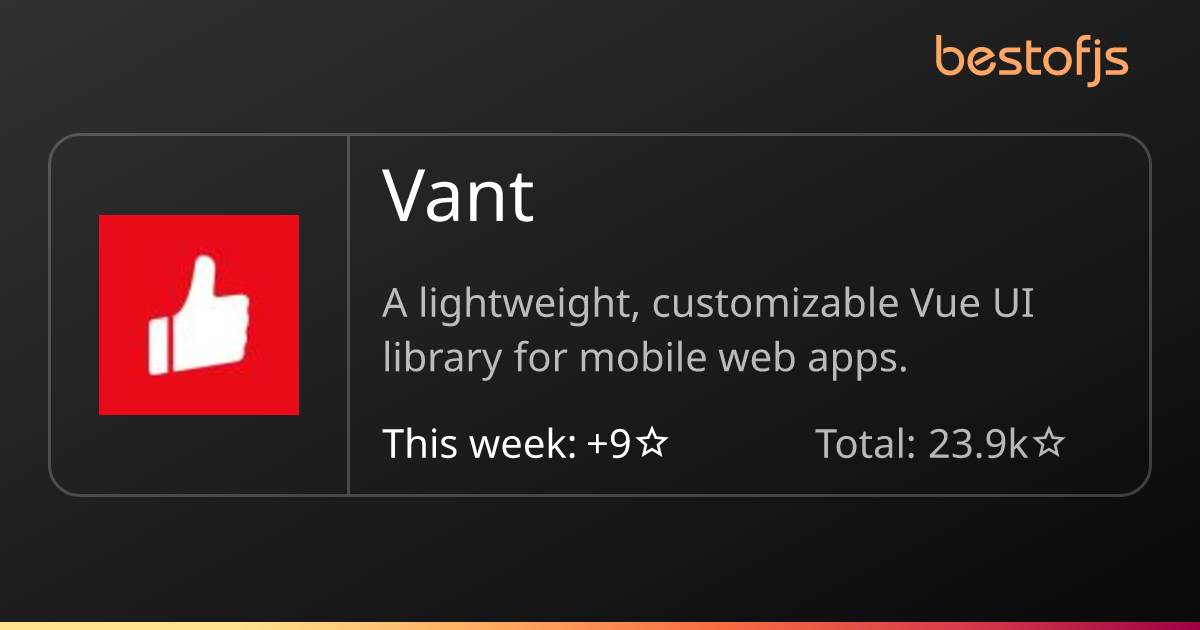This screenshot has width=1200, height=630.
Task: Click 'Vue UI' in the description
Action: 971,304
